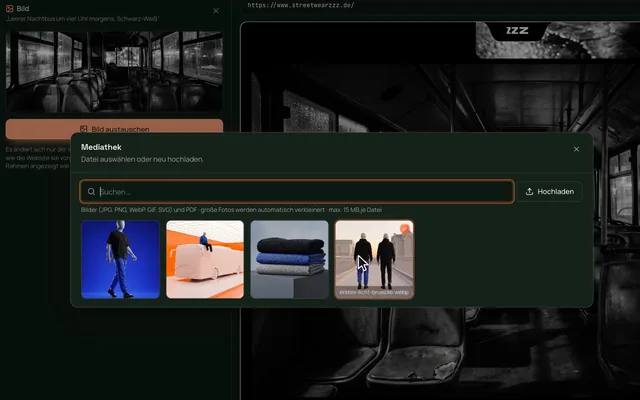Click the zzz logo in website preview

[x=517, y=31]
